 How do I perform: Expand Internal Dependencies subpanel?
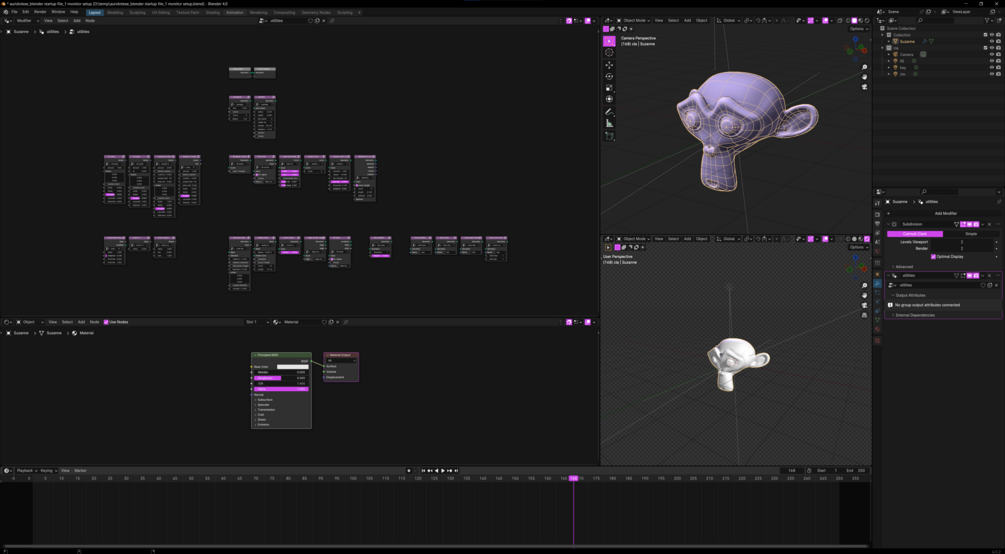[x=913, y=315]
